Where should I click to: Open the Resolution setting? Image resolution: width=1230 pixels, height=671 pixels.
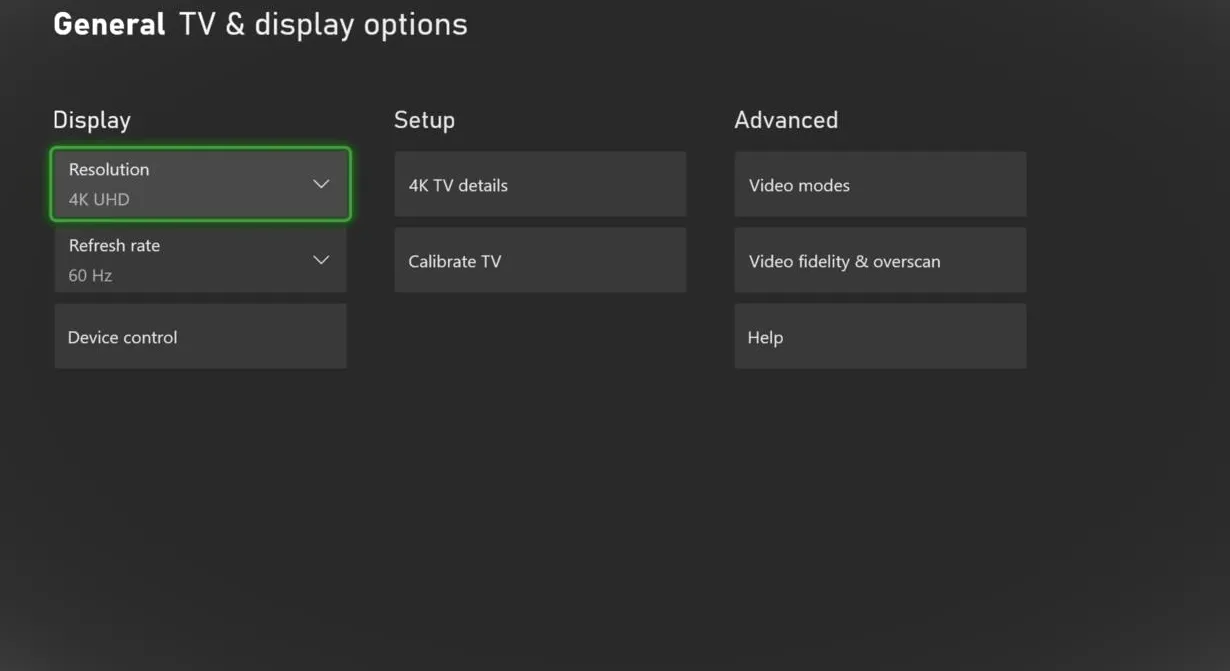[200, 184]
